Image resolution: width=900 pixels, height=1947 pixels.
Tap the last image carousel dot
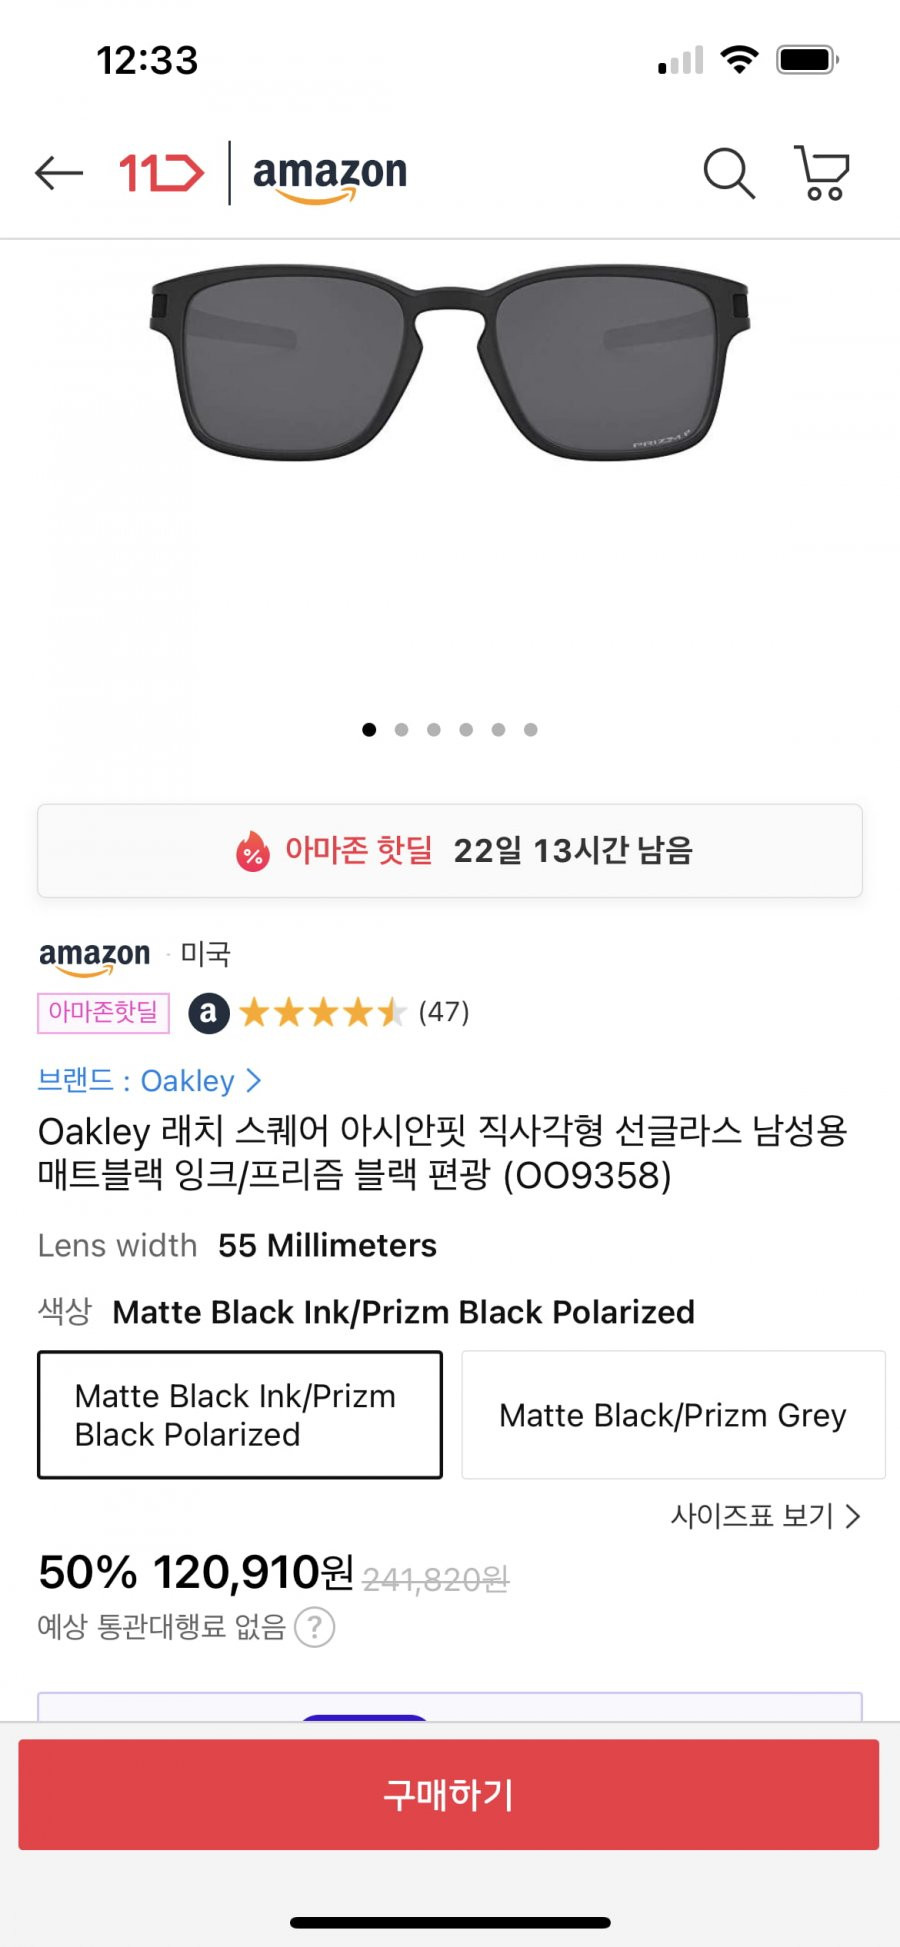coord(531,730)
